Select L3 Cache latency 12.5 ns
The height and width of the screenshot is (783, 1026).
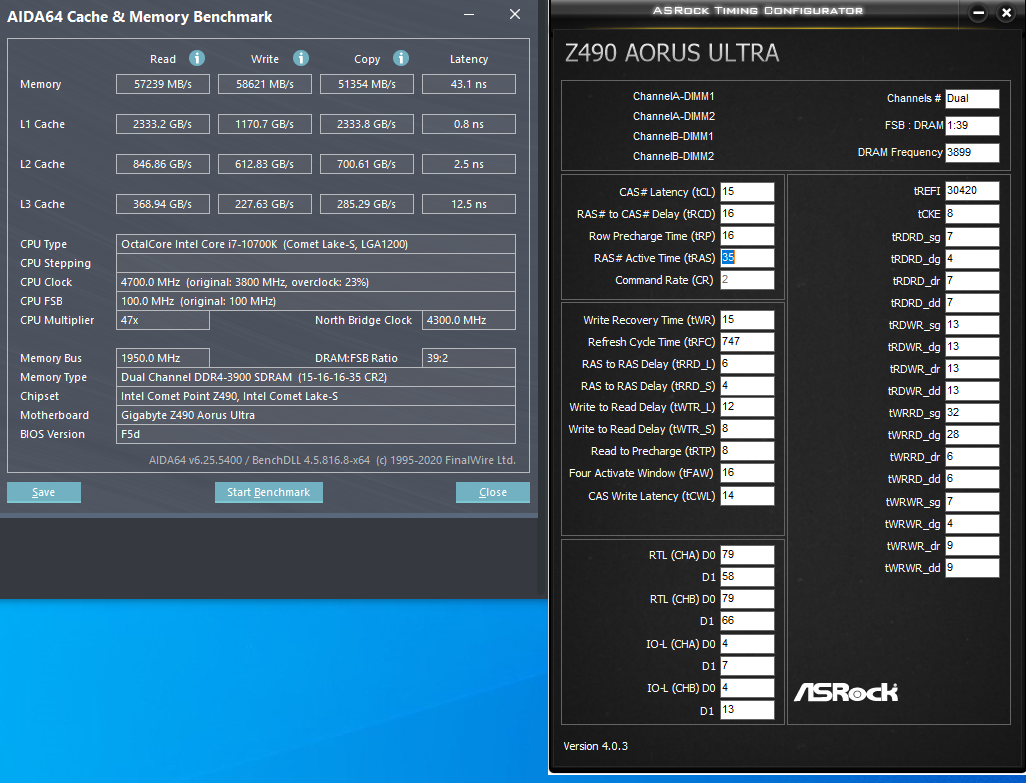(469, 204)
